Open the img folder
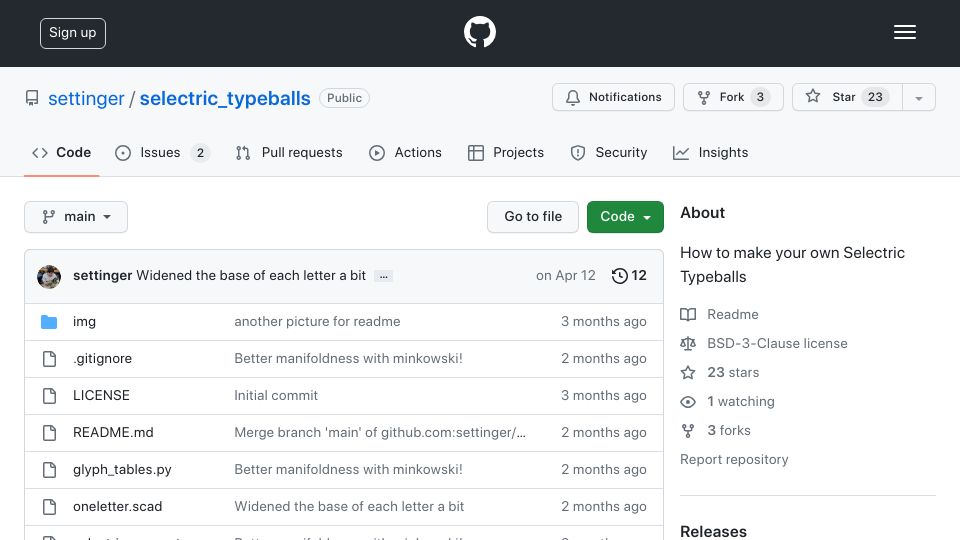Viewport: 960px width, 540px height. point(84,321)
